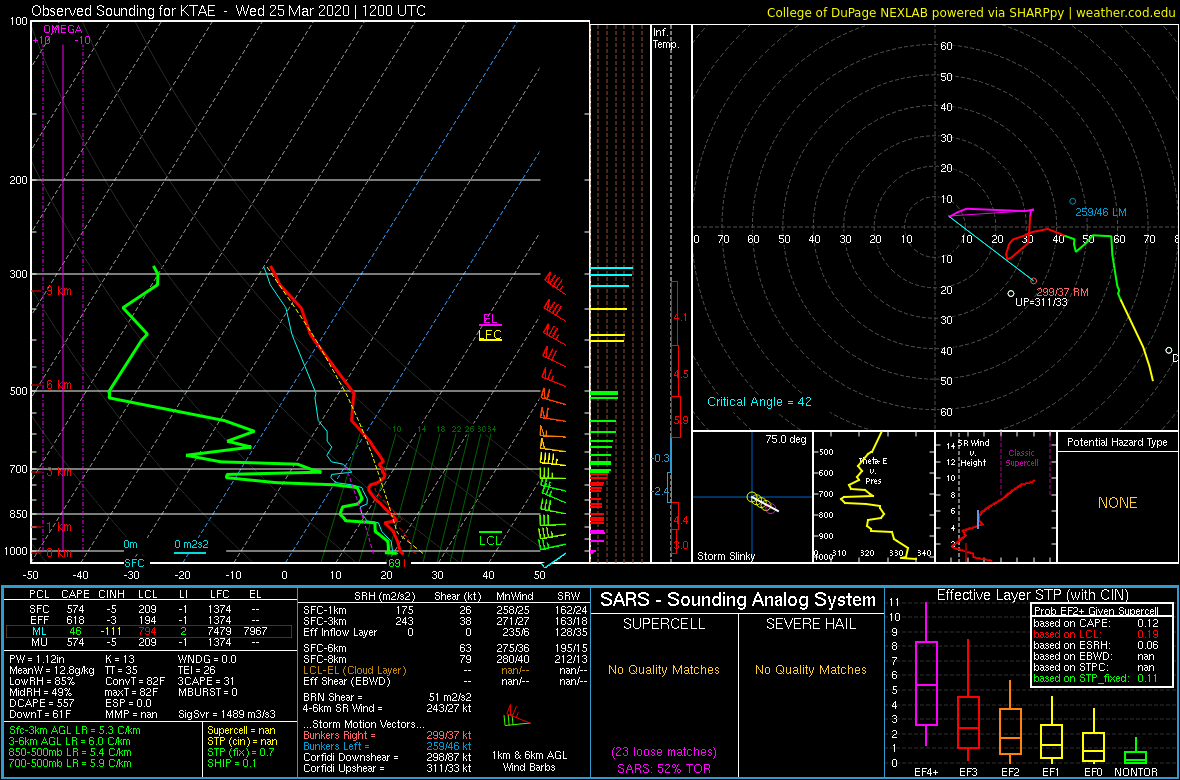Click the green '69' surface dewpoint label
The image size is (1180, 780).
pyautogui.click(x=394, y=562)
